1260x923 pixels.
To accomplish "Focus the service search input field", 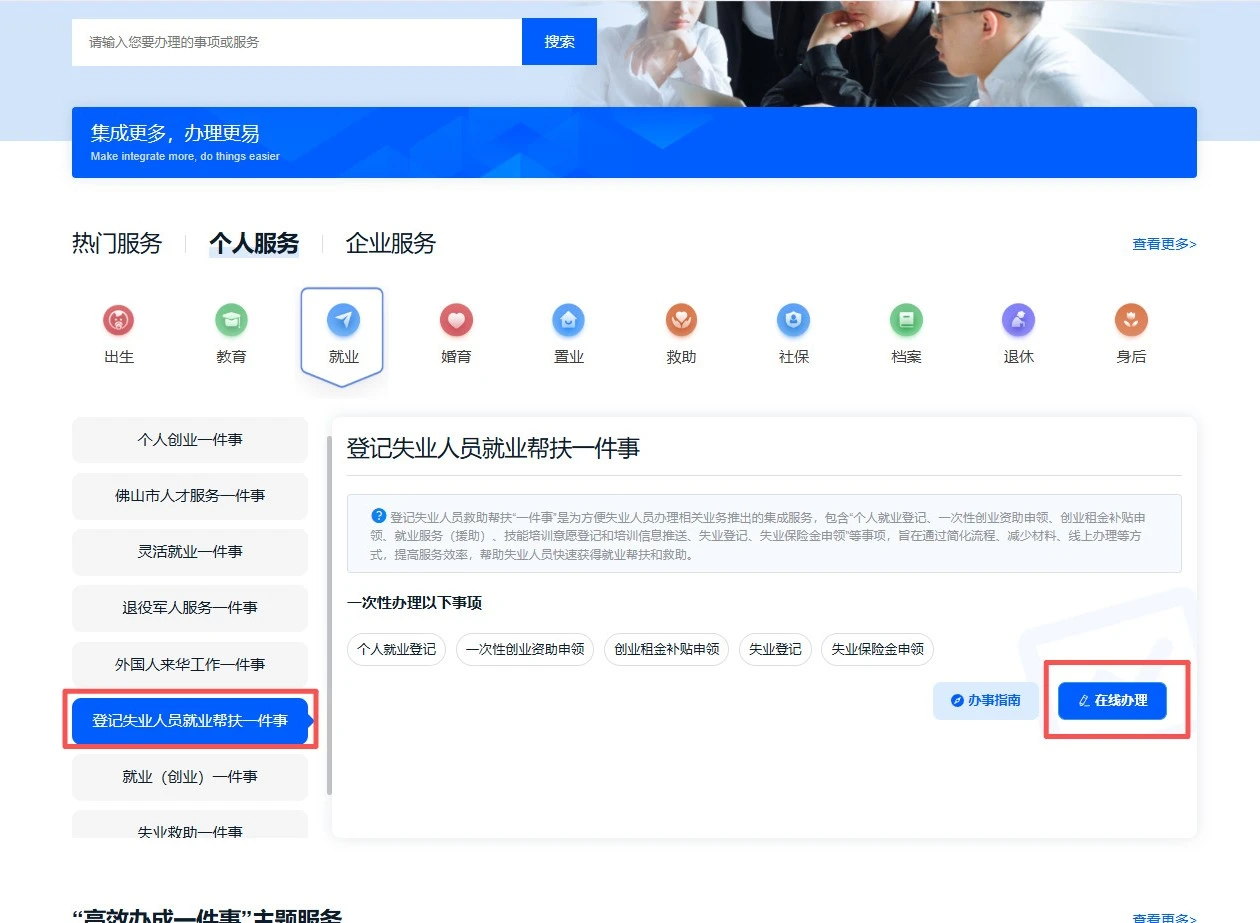I will [x=297, y=42].
